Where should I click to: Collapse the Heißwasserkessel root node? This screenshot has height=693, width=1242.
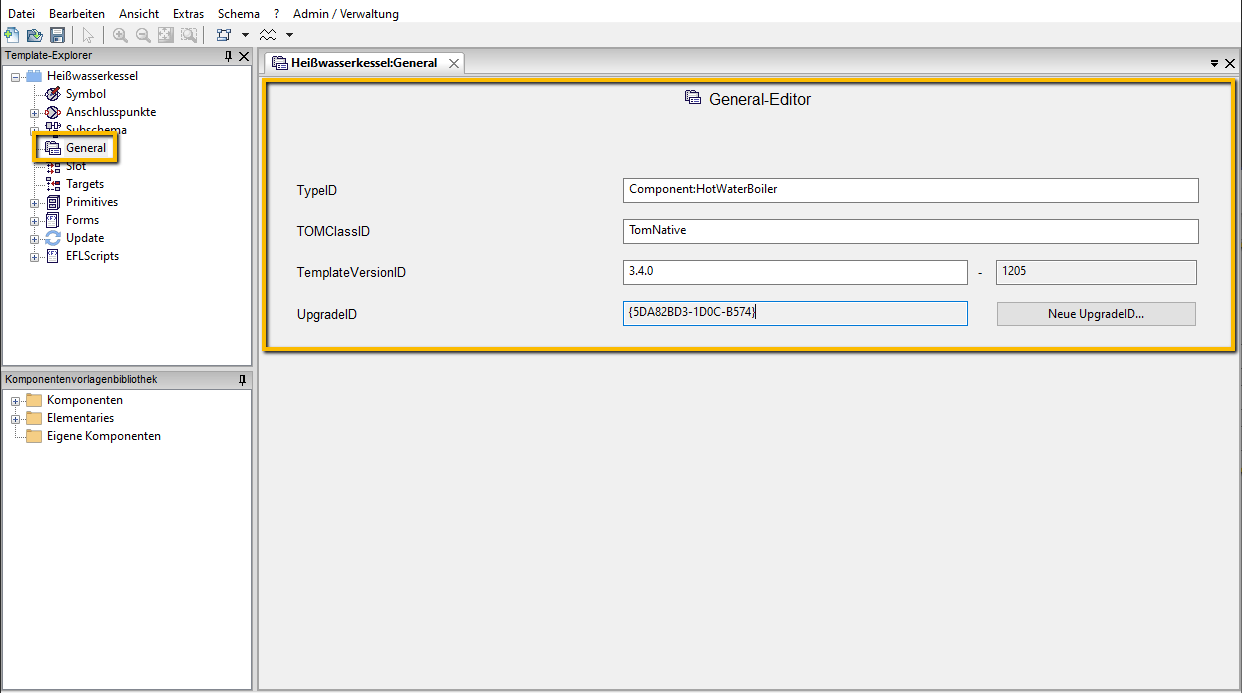[x=16, y=77]
